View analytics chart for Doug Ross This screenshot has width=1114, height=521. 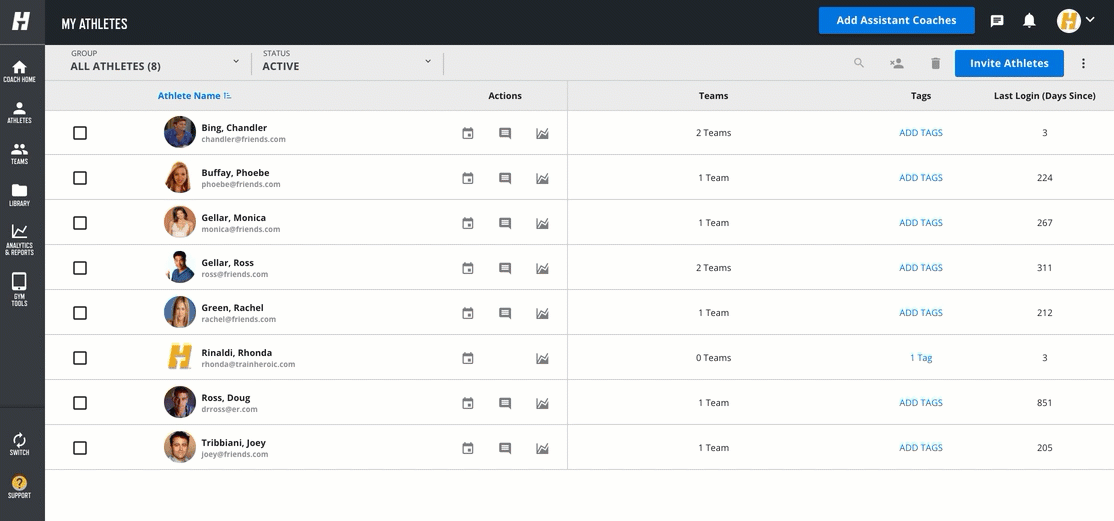(x=542, y=403)
